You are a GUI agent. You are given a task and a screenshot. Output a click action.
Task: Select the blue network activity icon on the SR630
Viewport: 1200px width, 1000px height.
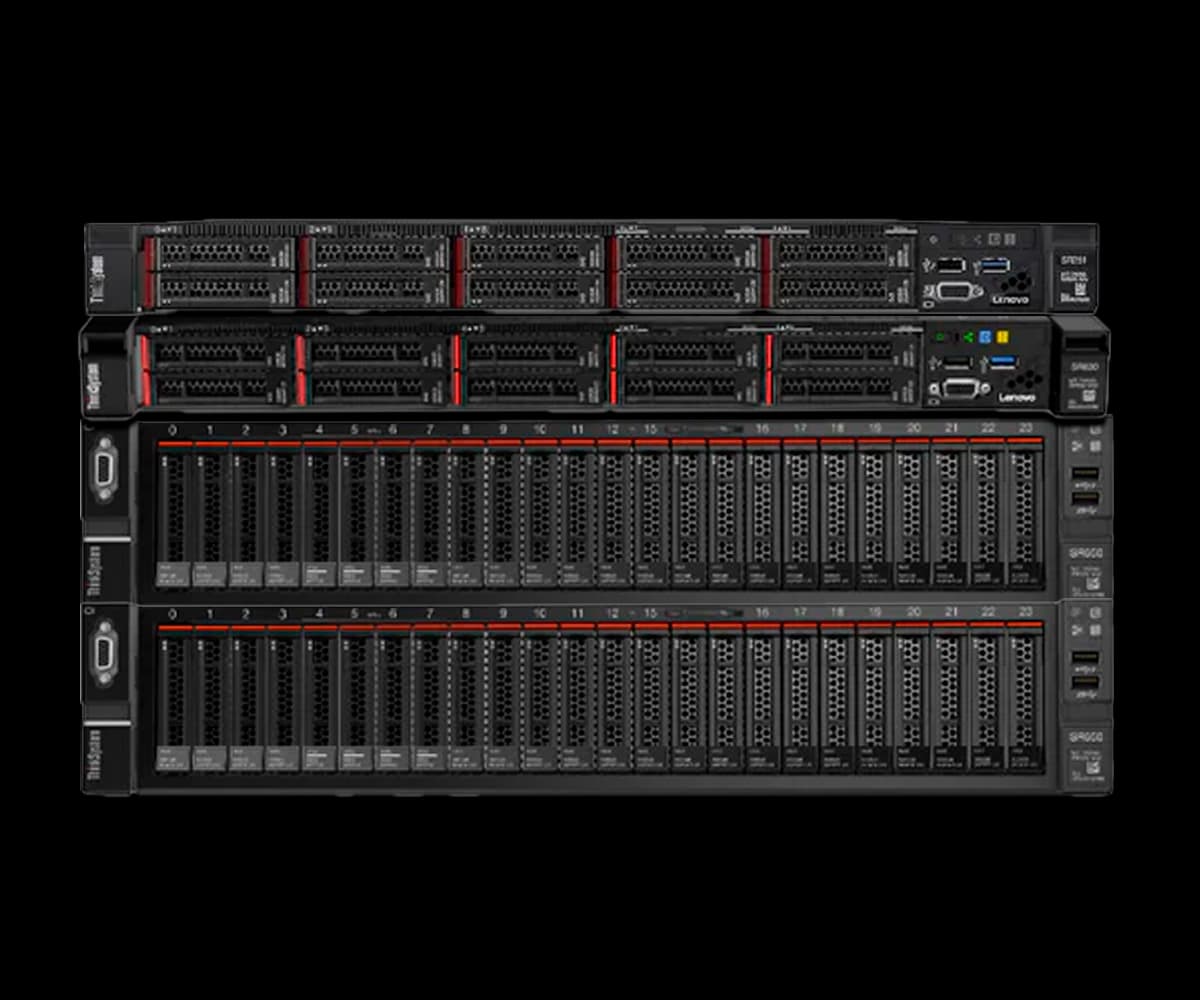(987, 338)
